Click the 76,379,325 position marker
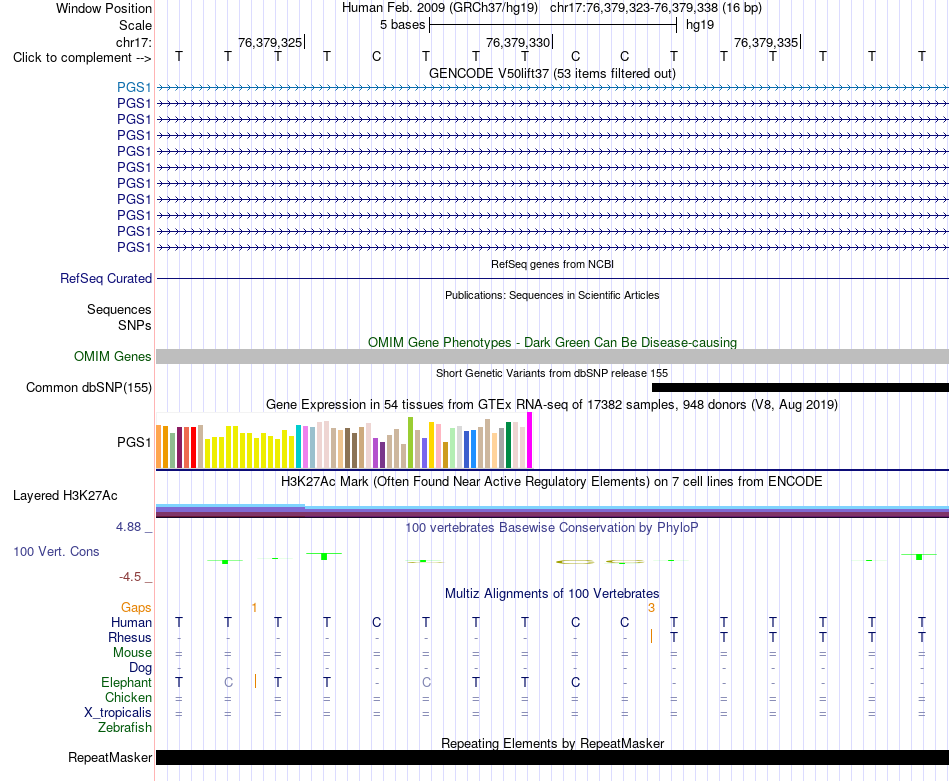 click(270, 42)
